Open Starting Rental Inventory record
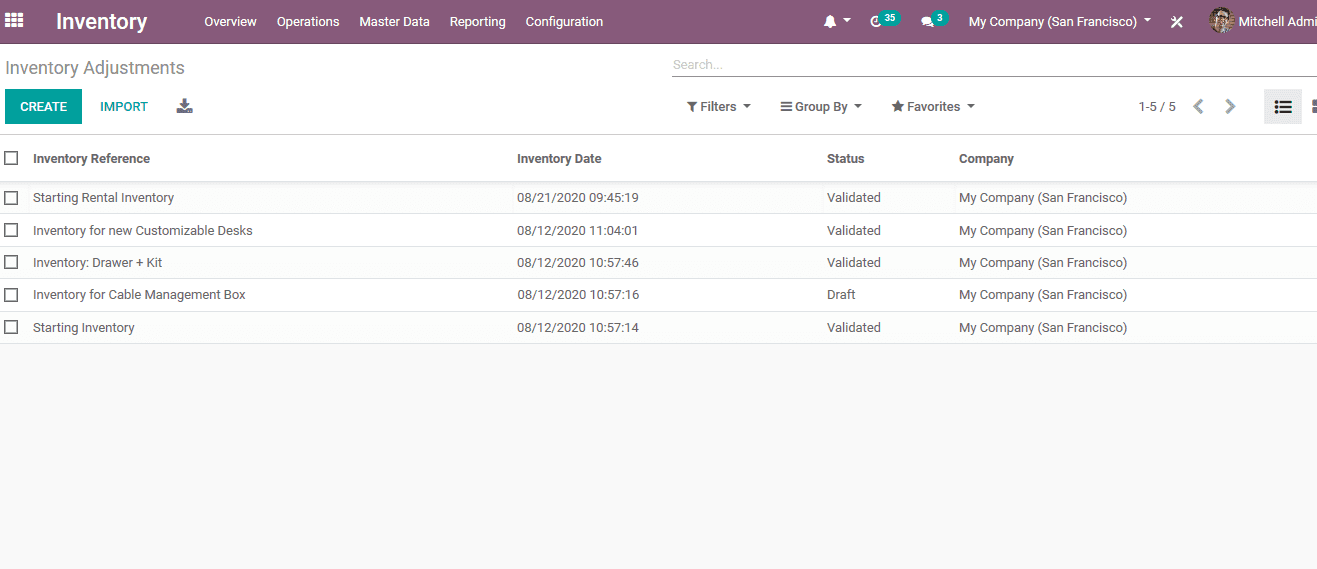Screen dimensions: 1317x569 (103, 198)
